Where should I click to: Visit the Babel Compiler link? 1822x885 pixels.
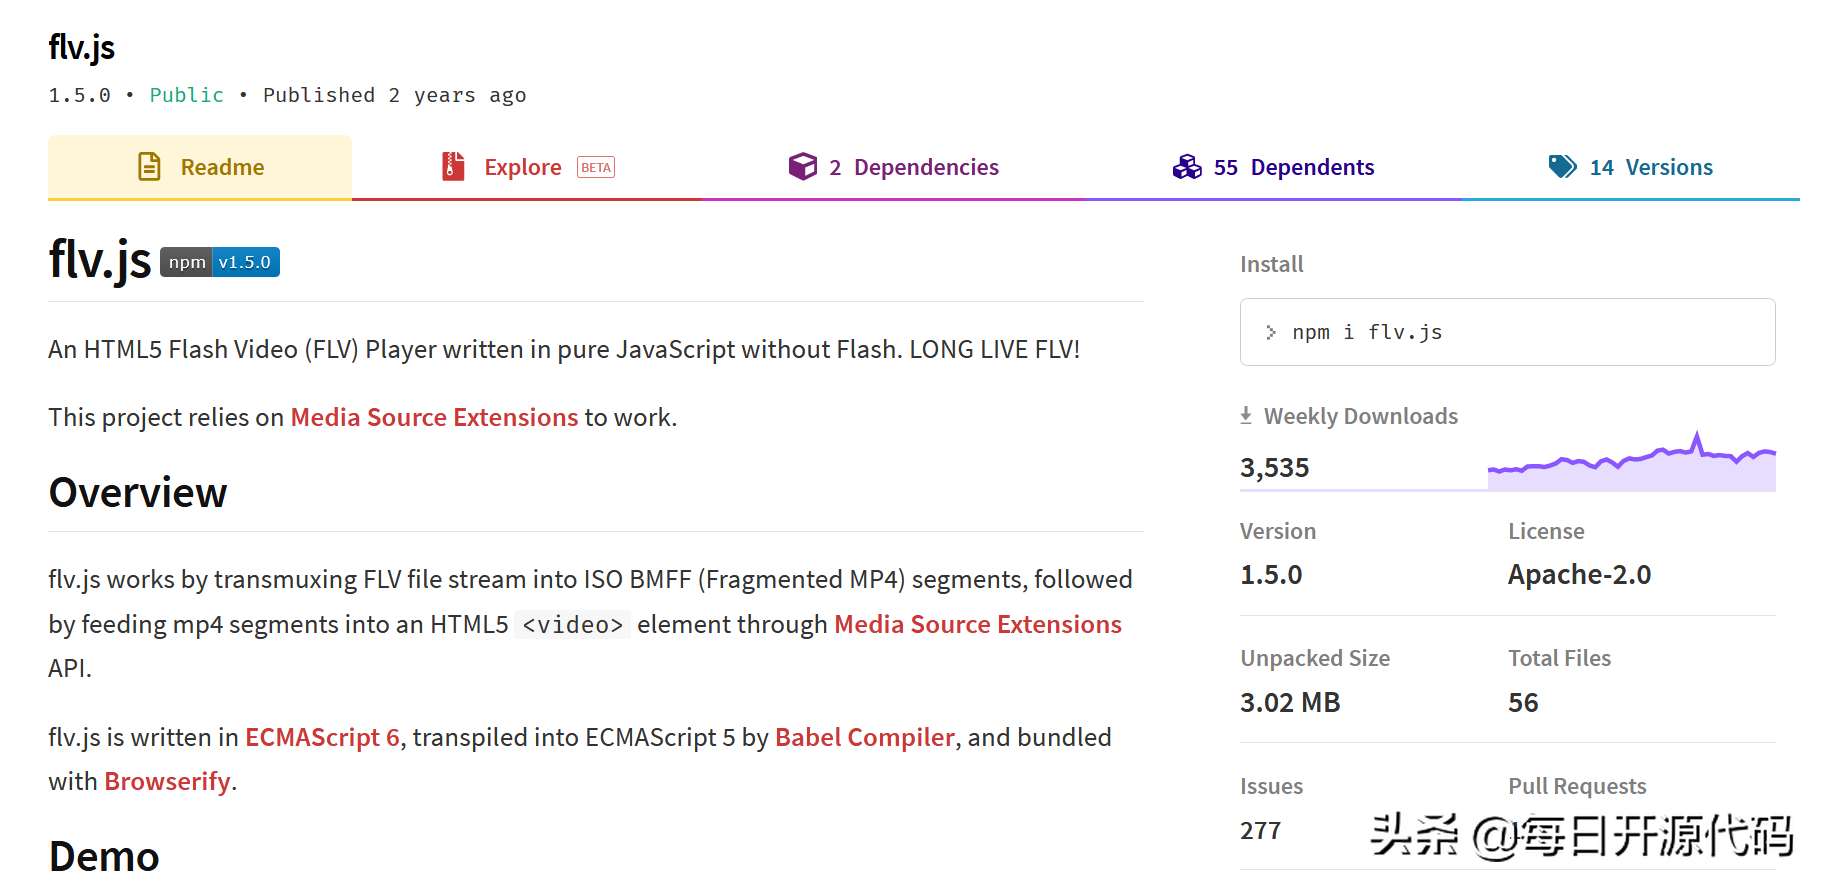click(864, 737)
